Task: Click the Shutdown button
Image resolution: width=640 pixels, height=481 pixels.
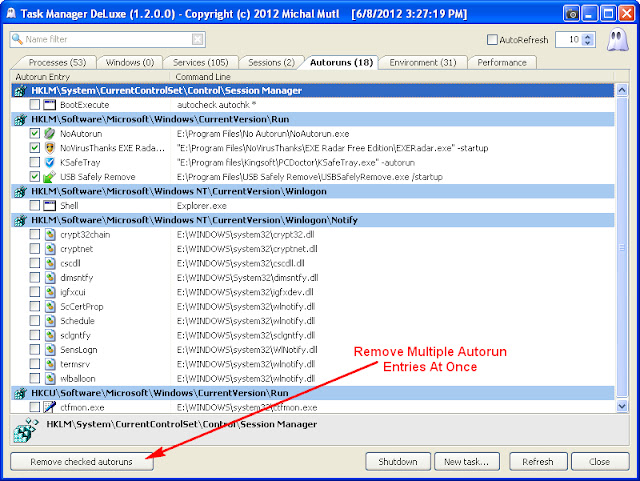Action: [x=398, y=461]
